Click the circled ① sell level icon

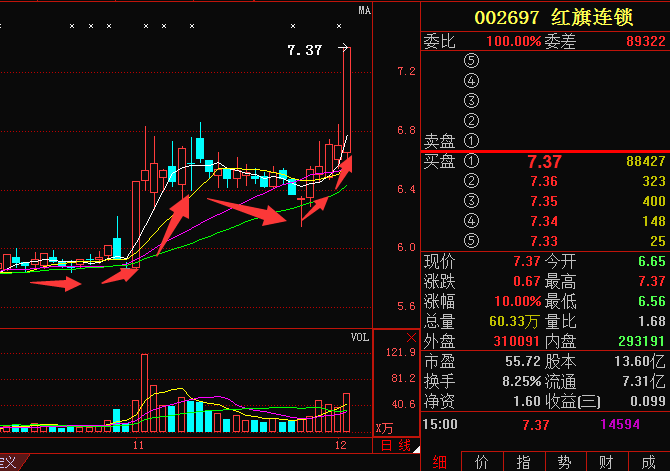pyautogui.click(x=473, y=141)
